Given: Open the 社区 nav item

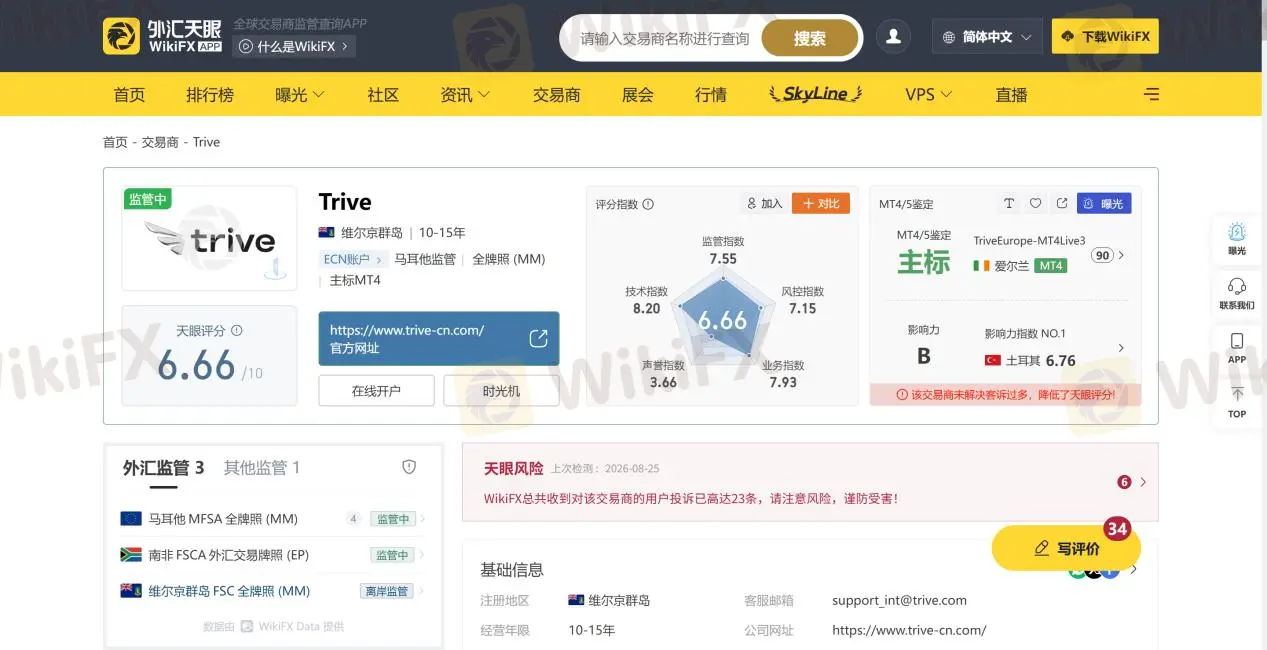Looking at the screenshot, I should tap(383, 94).
